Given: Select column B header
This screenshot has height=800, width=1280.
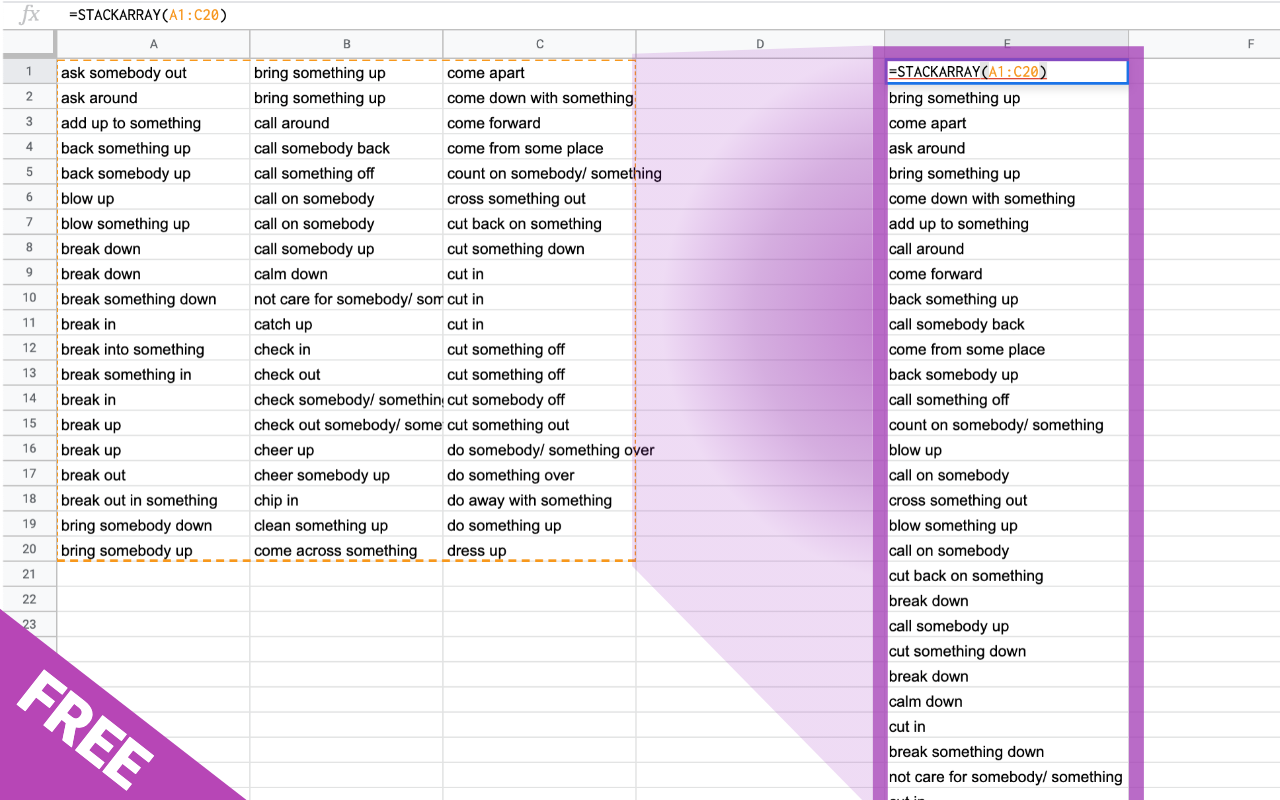Looking at the screenshot, I should [x=346, y=44].
